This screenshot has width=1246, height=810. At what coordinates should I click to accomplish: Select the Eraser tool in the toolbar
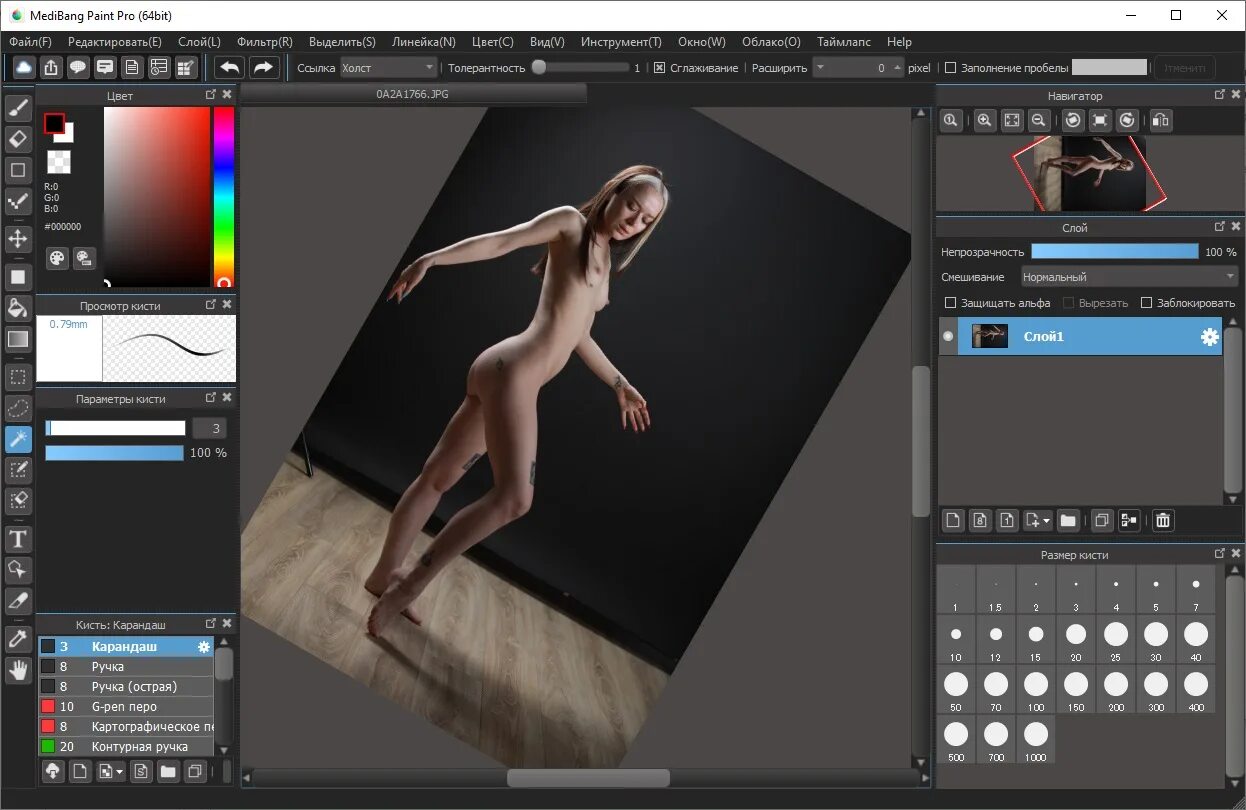point(18,139)
